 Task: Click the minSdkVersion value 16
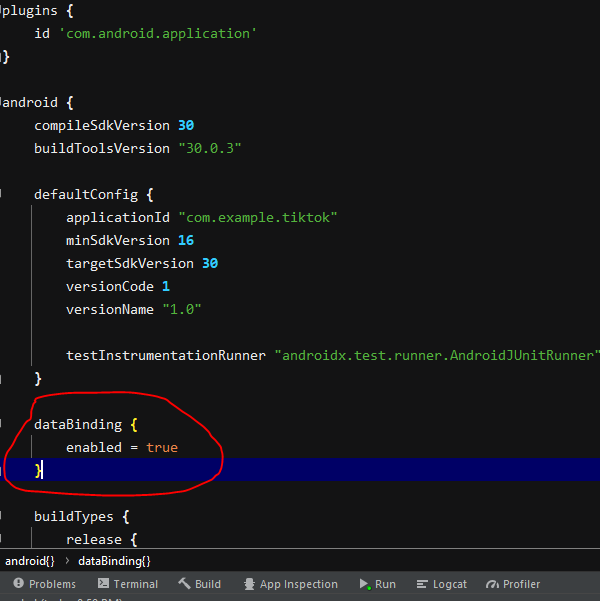tap(186, 240)
